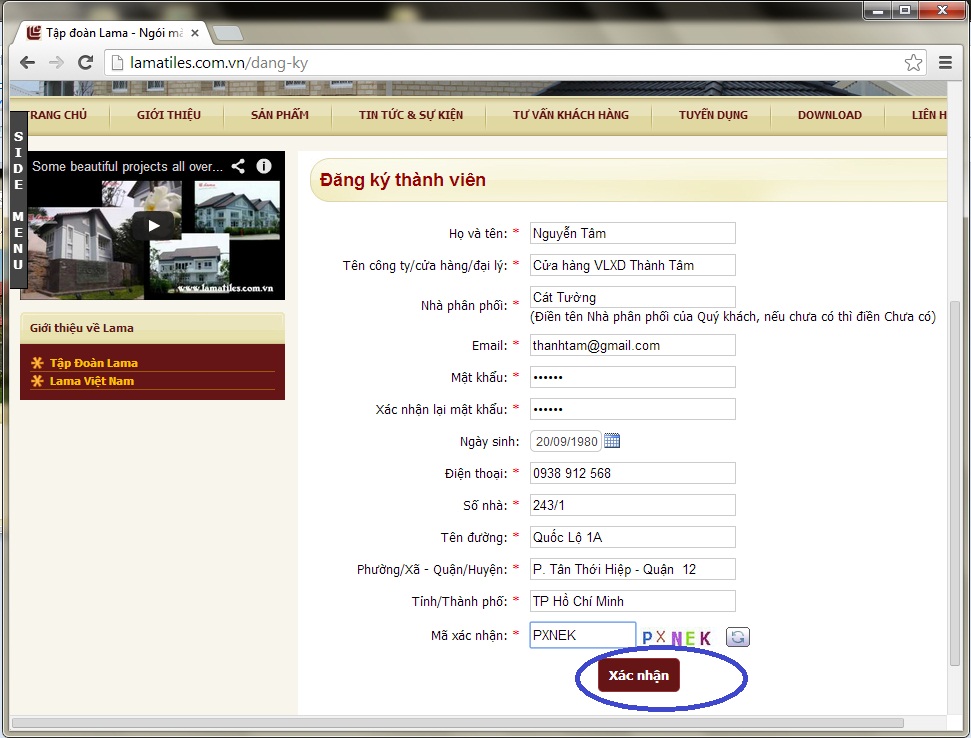Click the browser forward arrow
This screenshot has height=738, width=971.
(x=56, y=63)
